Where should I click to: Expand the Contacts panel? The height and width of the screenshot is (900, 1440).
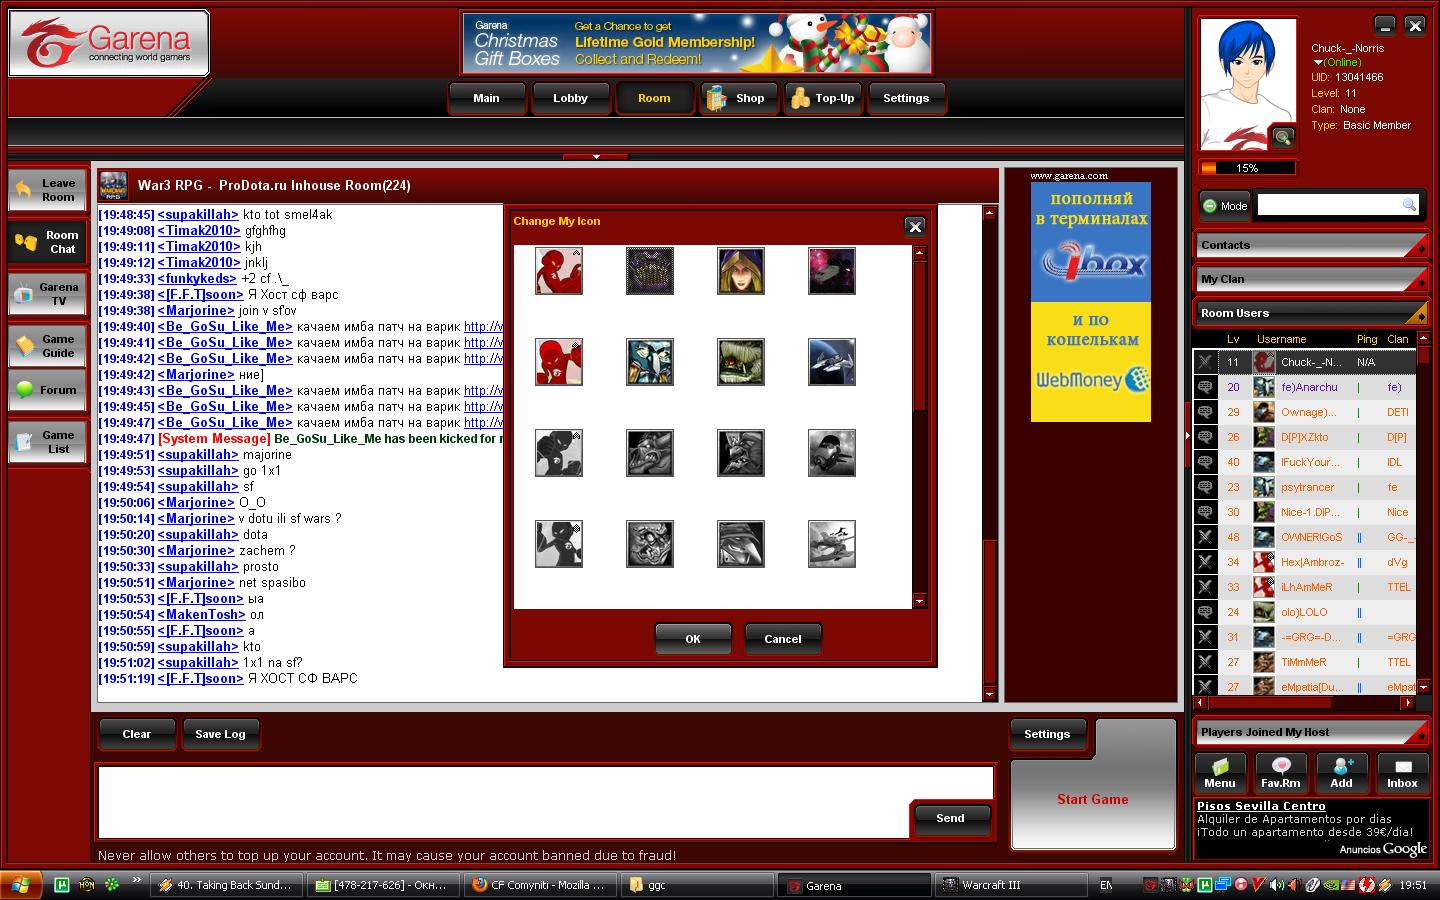pos(1309,245)
